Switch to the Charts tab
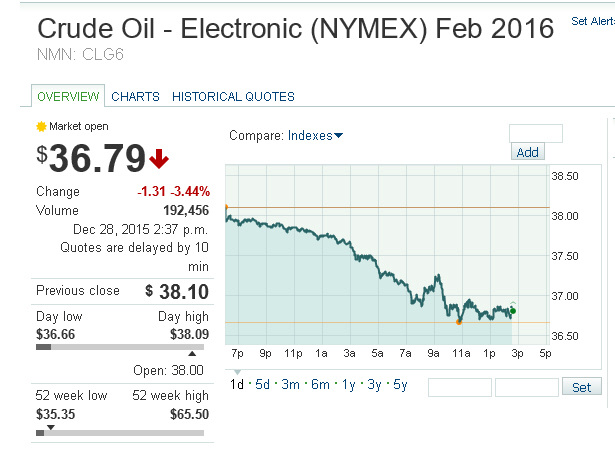Viewport: 615px width, 450px height. click(x=135, y=97)
